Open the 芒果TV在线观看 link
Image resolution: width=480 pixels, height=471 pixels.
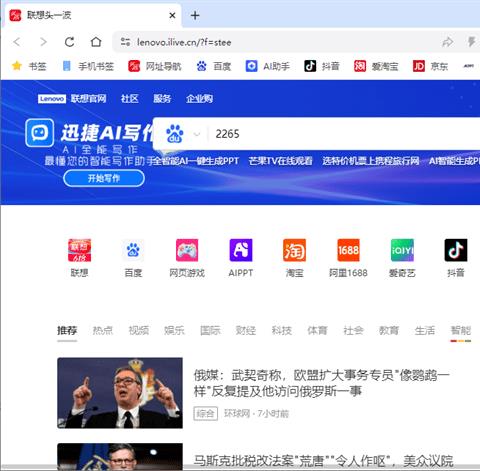point(280,161)
